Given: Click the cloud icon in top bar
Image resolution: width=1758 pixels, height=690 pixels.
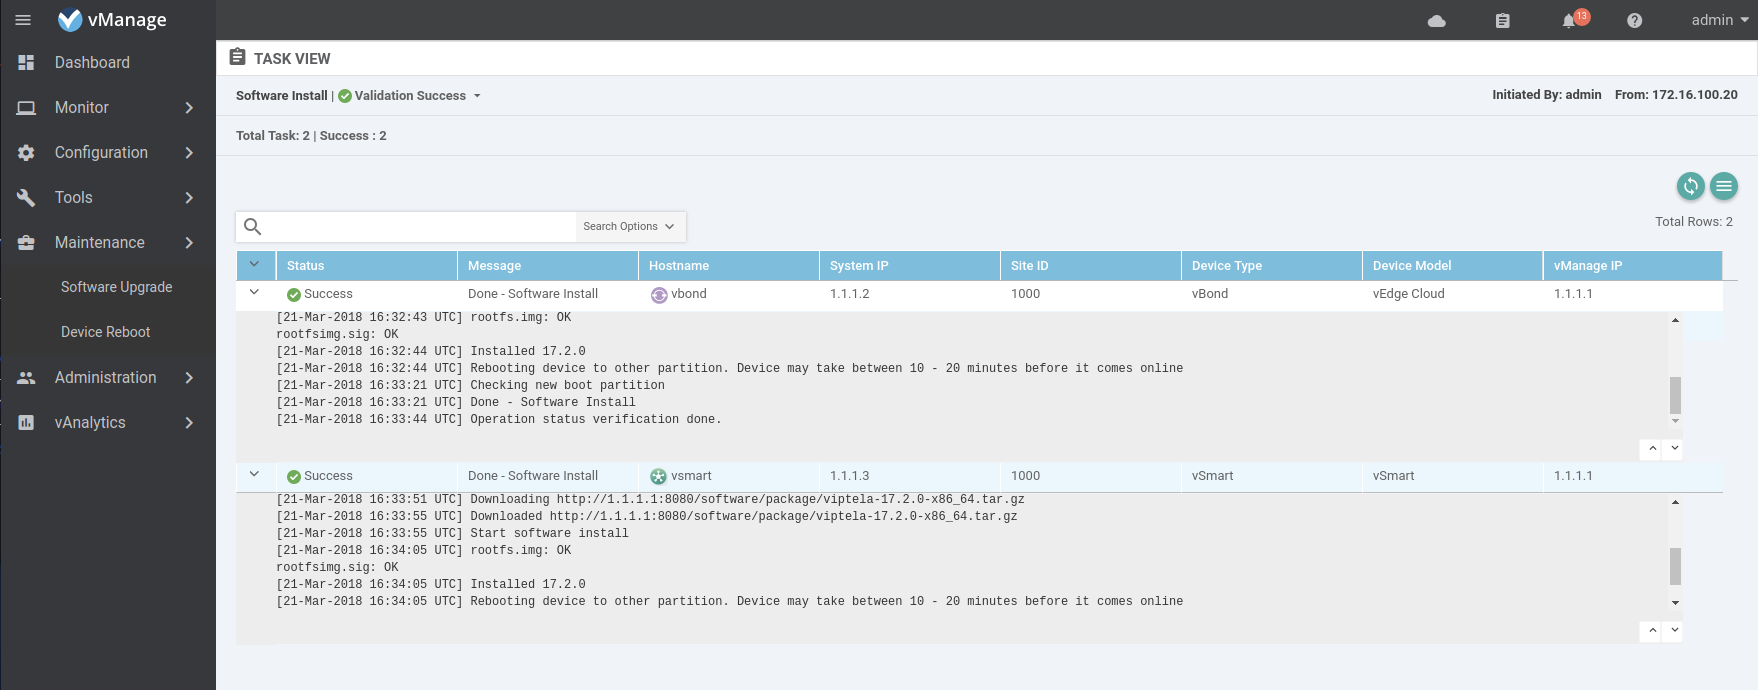Looking at the screenshot, I should (1436, 21).
